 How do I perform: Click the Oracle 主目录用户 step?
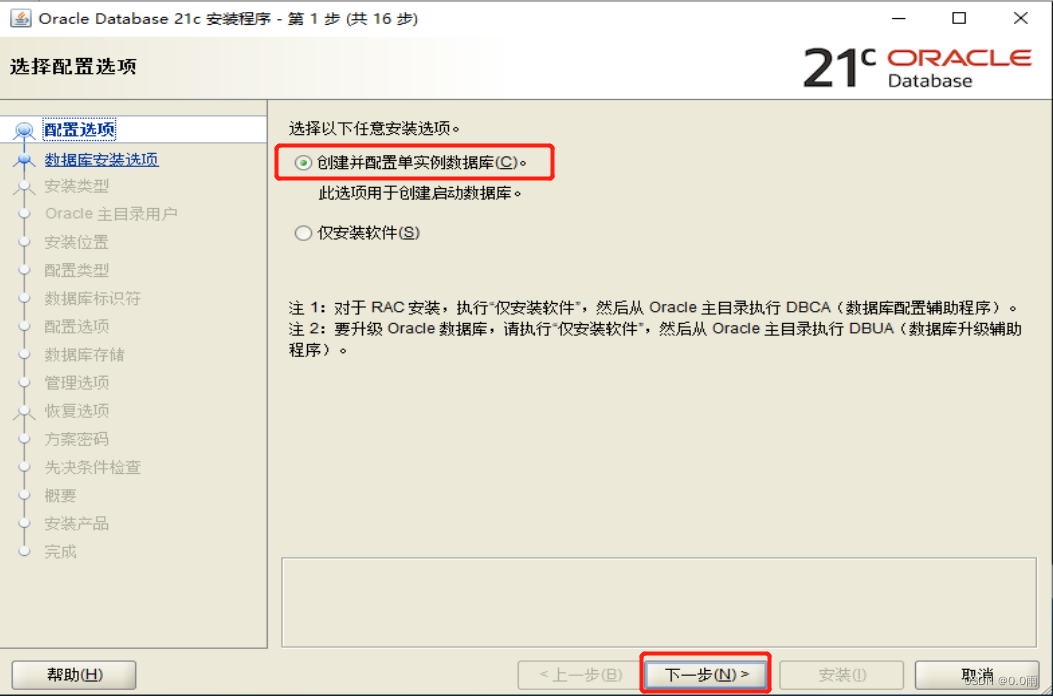point(111,214)
